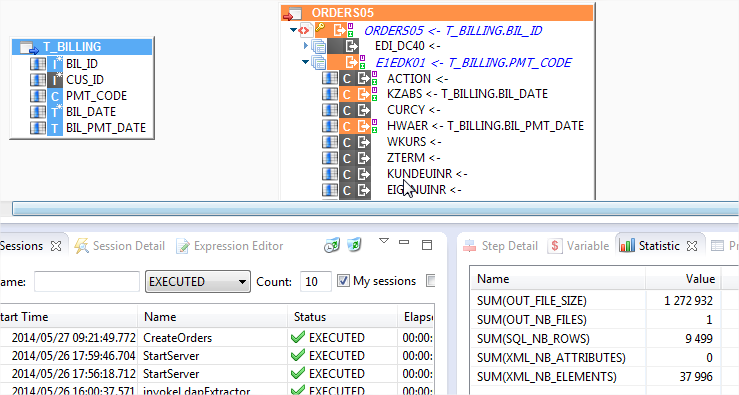Click the column icon next to BIL_ID

(x=38, y=64)
